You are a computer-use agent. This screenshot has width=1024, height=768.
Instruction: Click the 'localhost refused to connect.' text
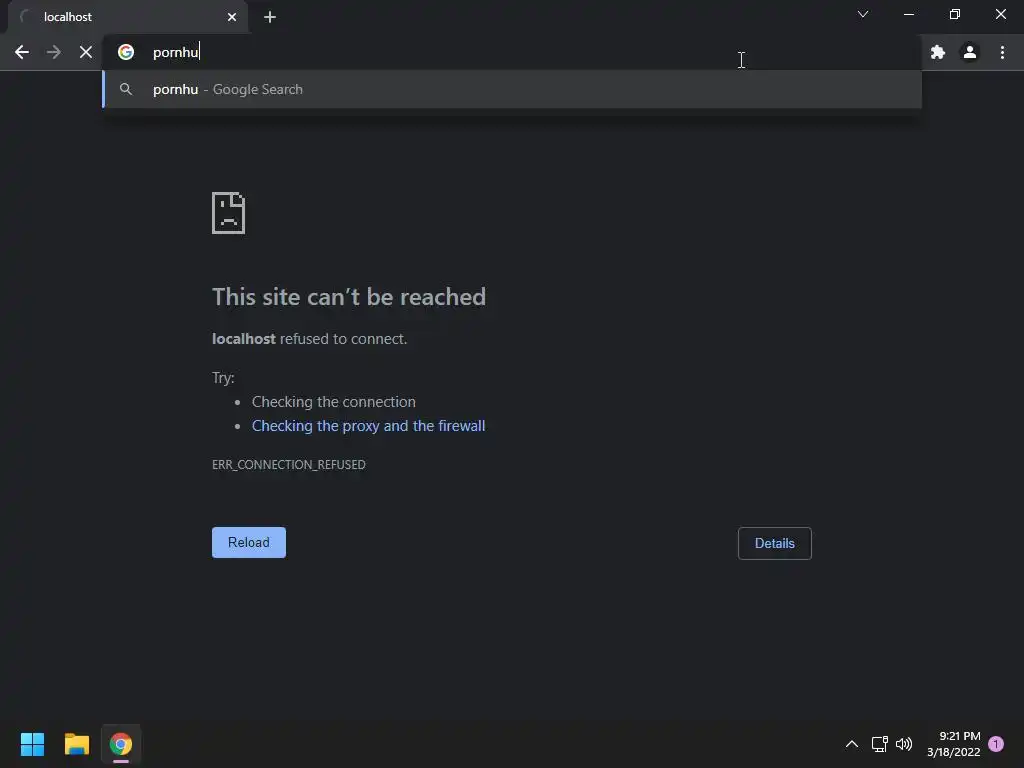click(x=310, y=339)
